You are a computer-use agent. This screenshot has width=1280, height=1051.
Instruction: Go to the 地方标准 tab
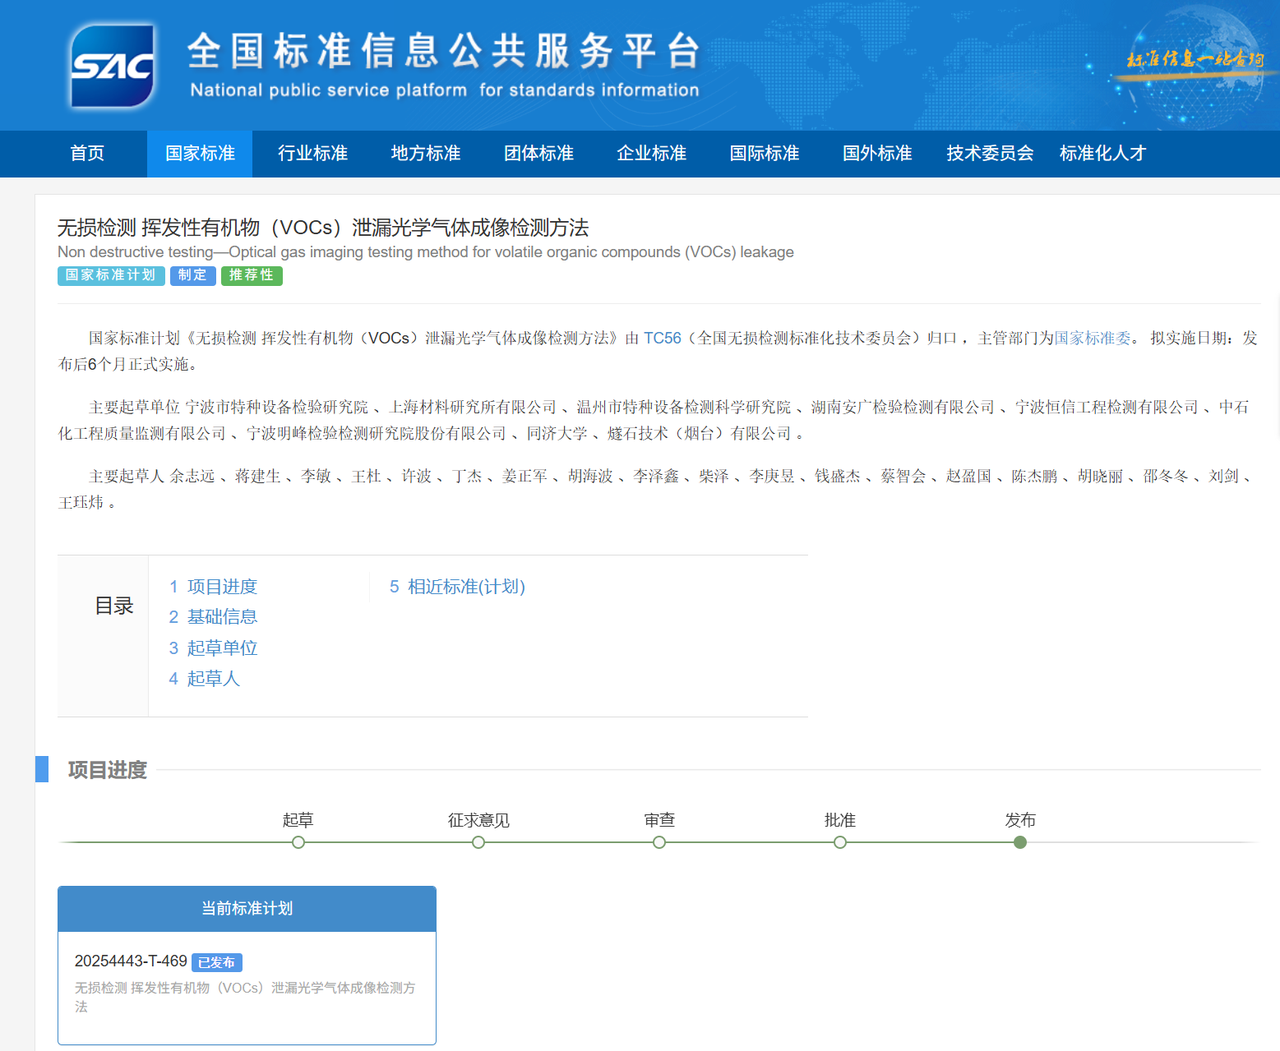426,154
